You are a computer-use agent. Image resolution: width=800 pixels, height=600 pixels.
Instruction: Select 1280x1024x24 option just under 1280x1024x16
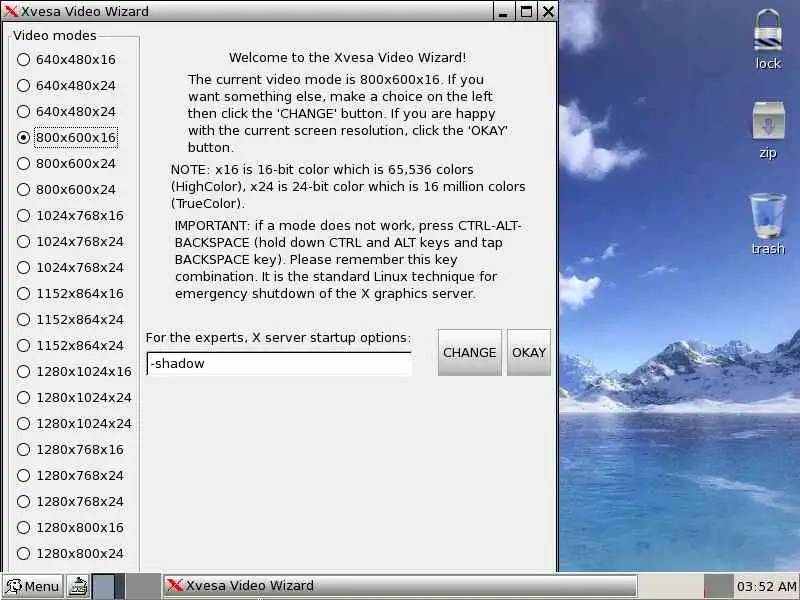point(74,398)
